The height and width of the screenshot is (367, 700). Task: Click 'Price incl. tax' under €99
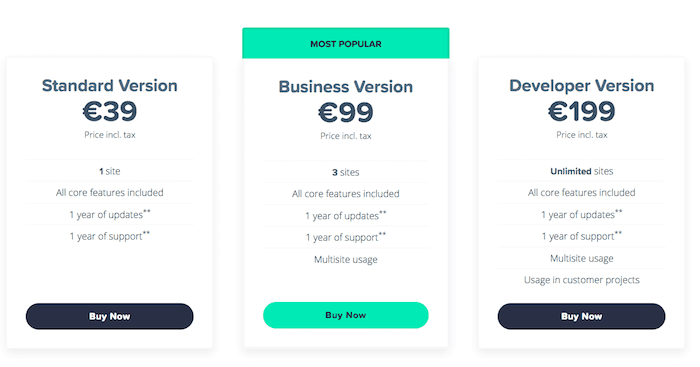(346, 136)
